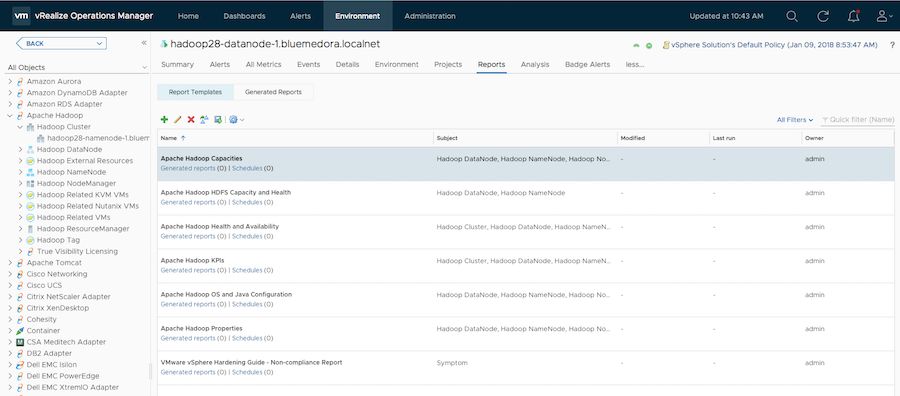
Task: Run the selected report template icon
Action: coord(218,119)
